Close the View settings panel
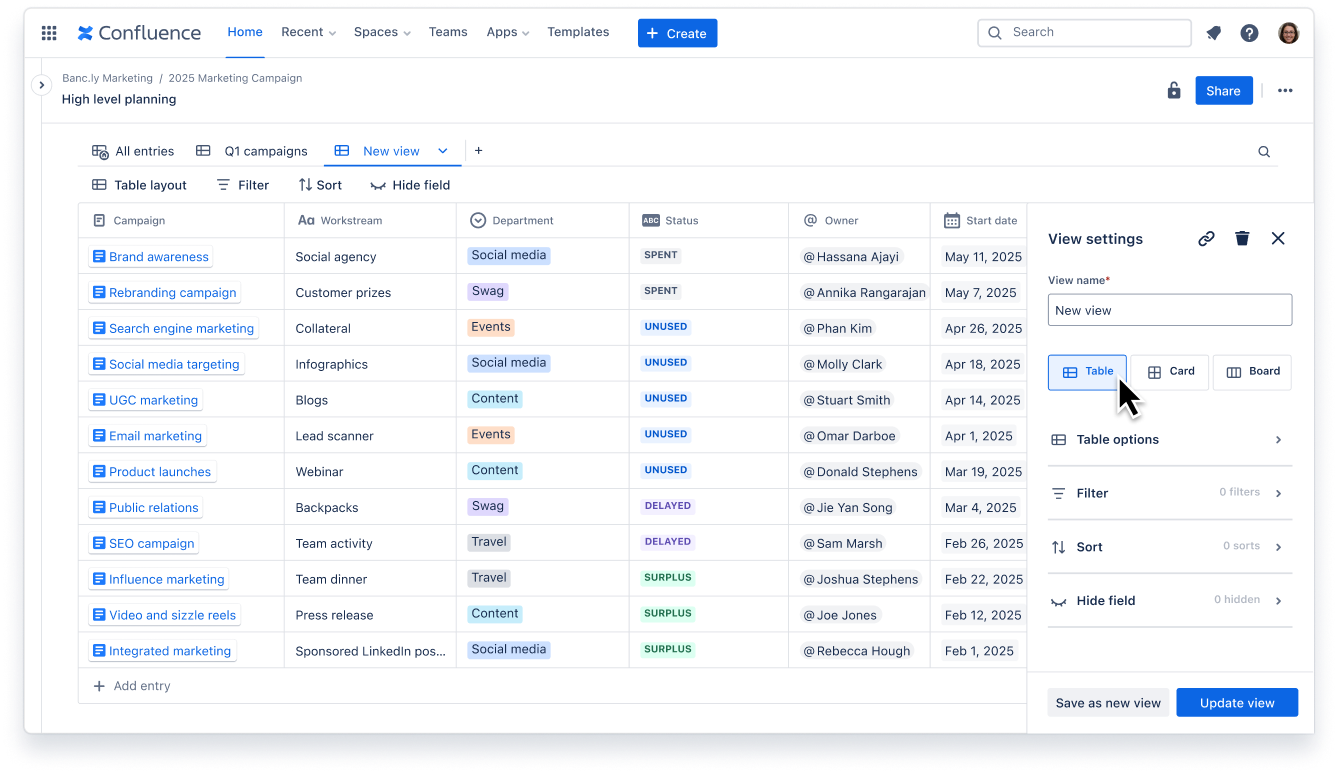The height and width of the screenshot is (774, 1338). (x=1278, y=238)
